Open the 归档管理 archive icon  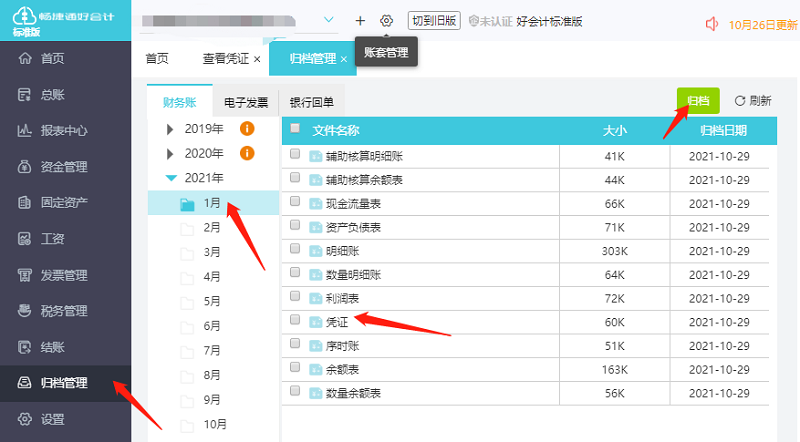click(24, 383)
